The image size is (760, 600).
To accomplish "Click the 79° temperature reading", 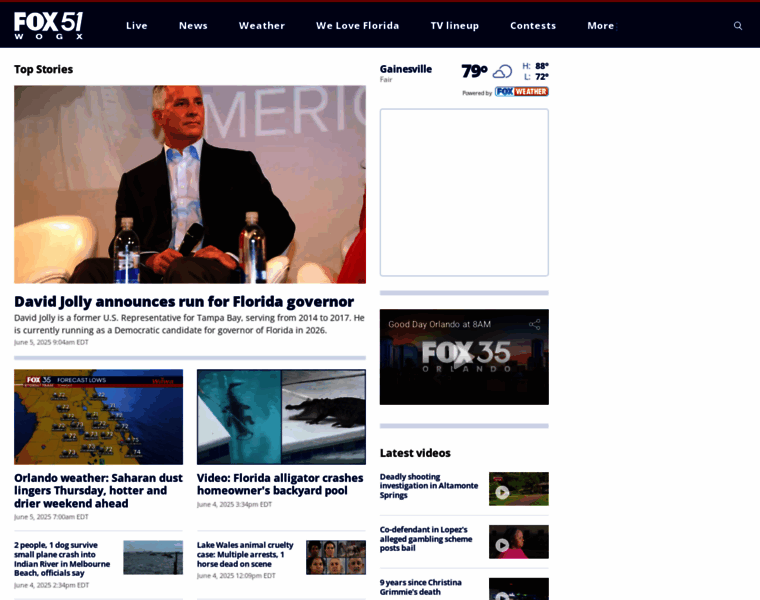I will point(474,71).
